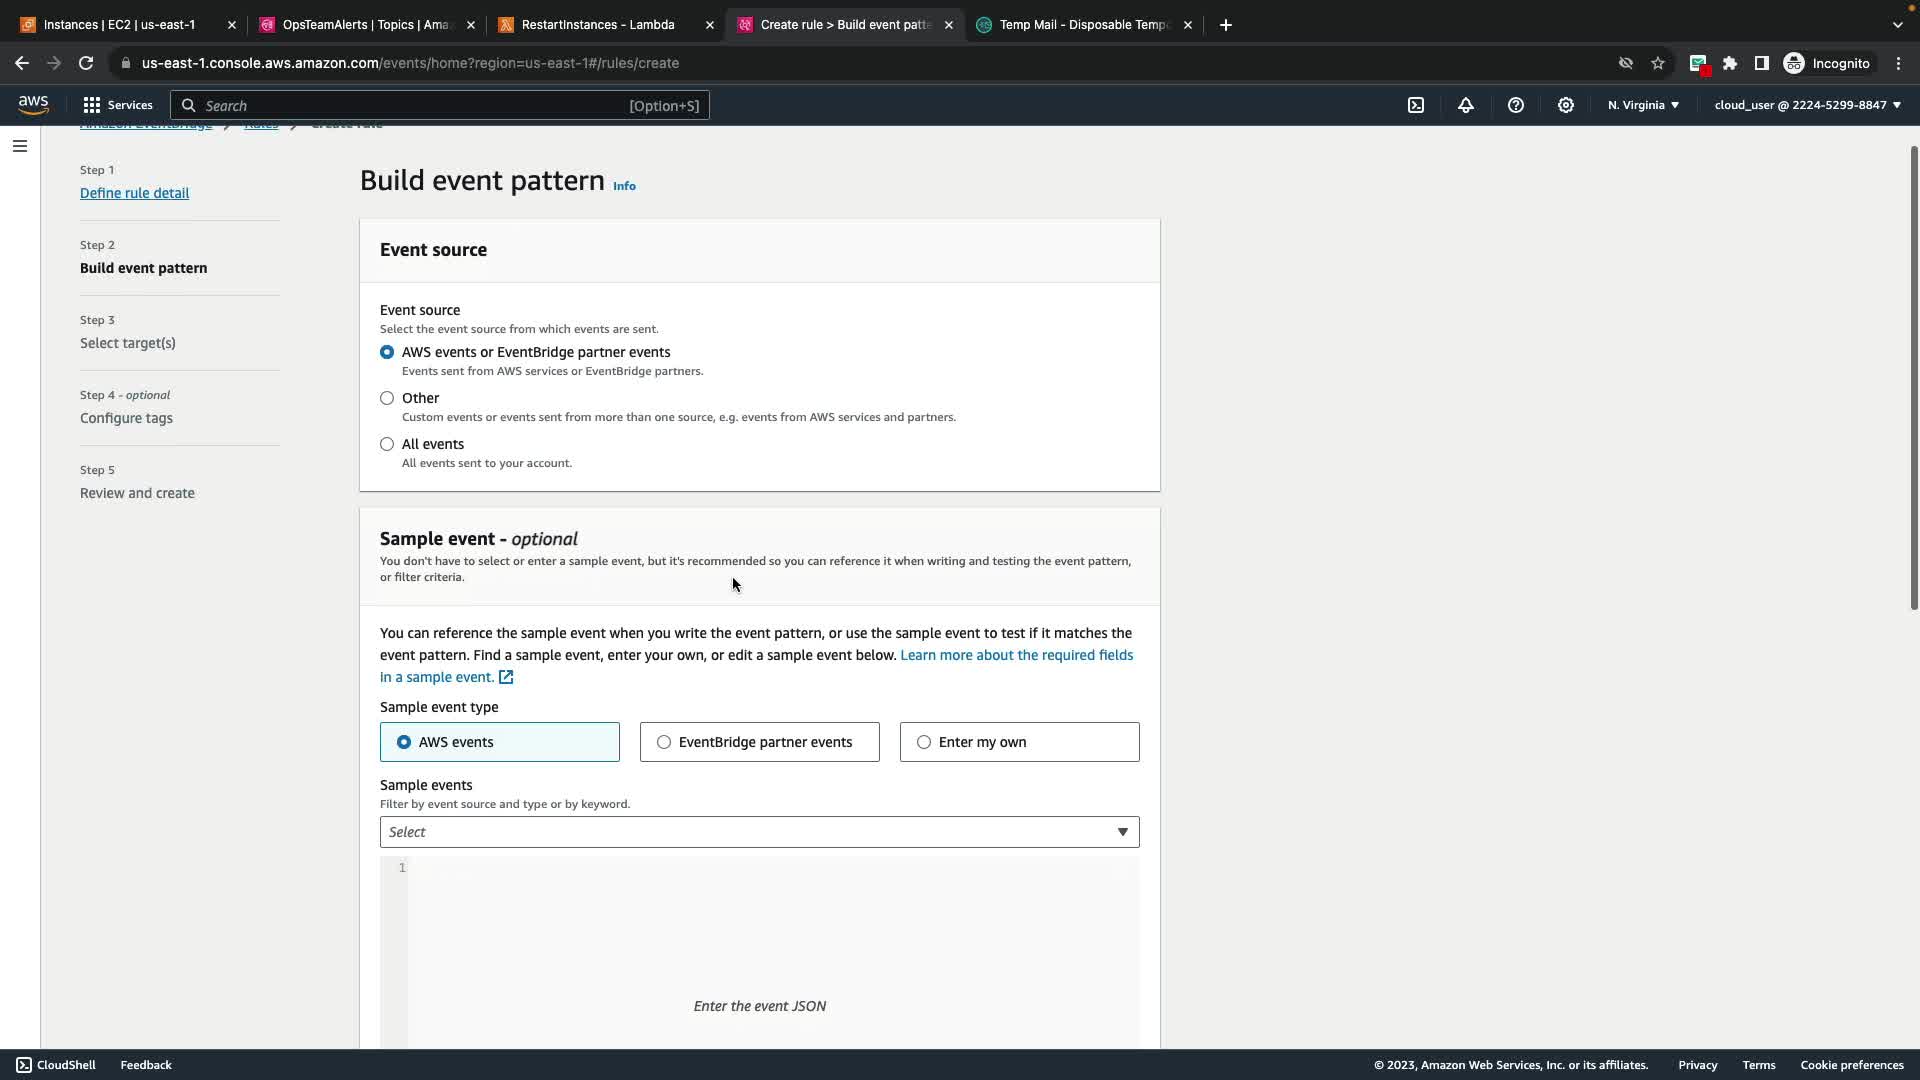This screenshot has width=1920, height=1080.
Task: Go back to Define rule detail step
Action: pos(134,193)
